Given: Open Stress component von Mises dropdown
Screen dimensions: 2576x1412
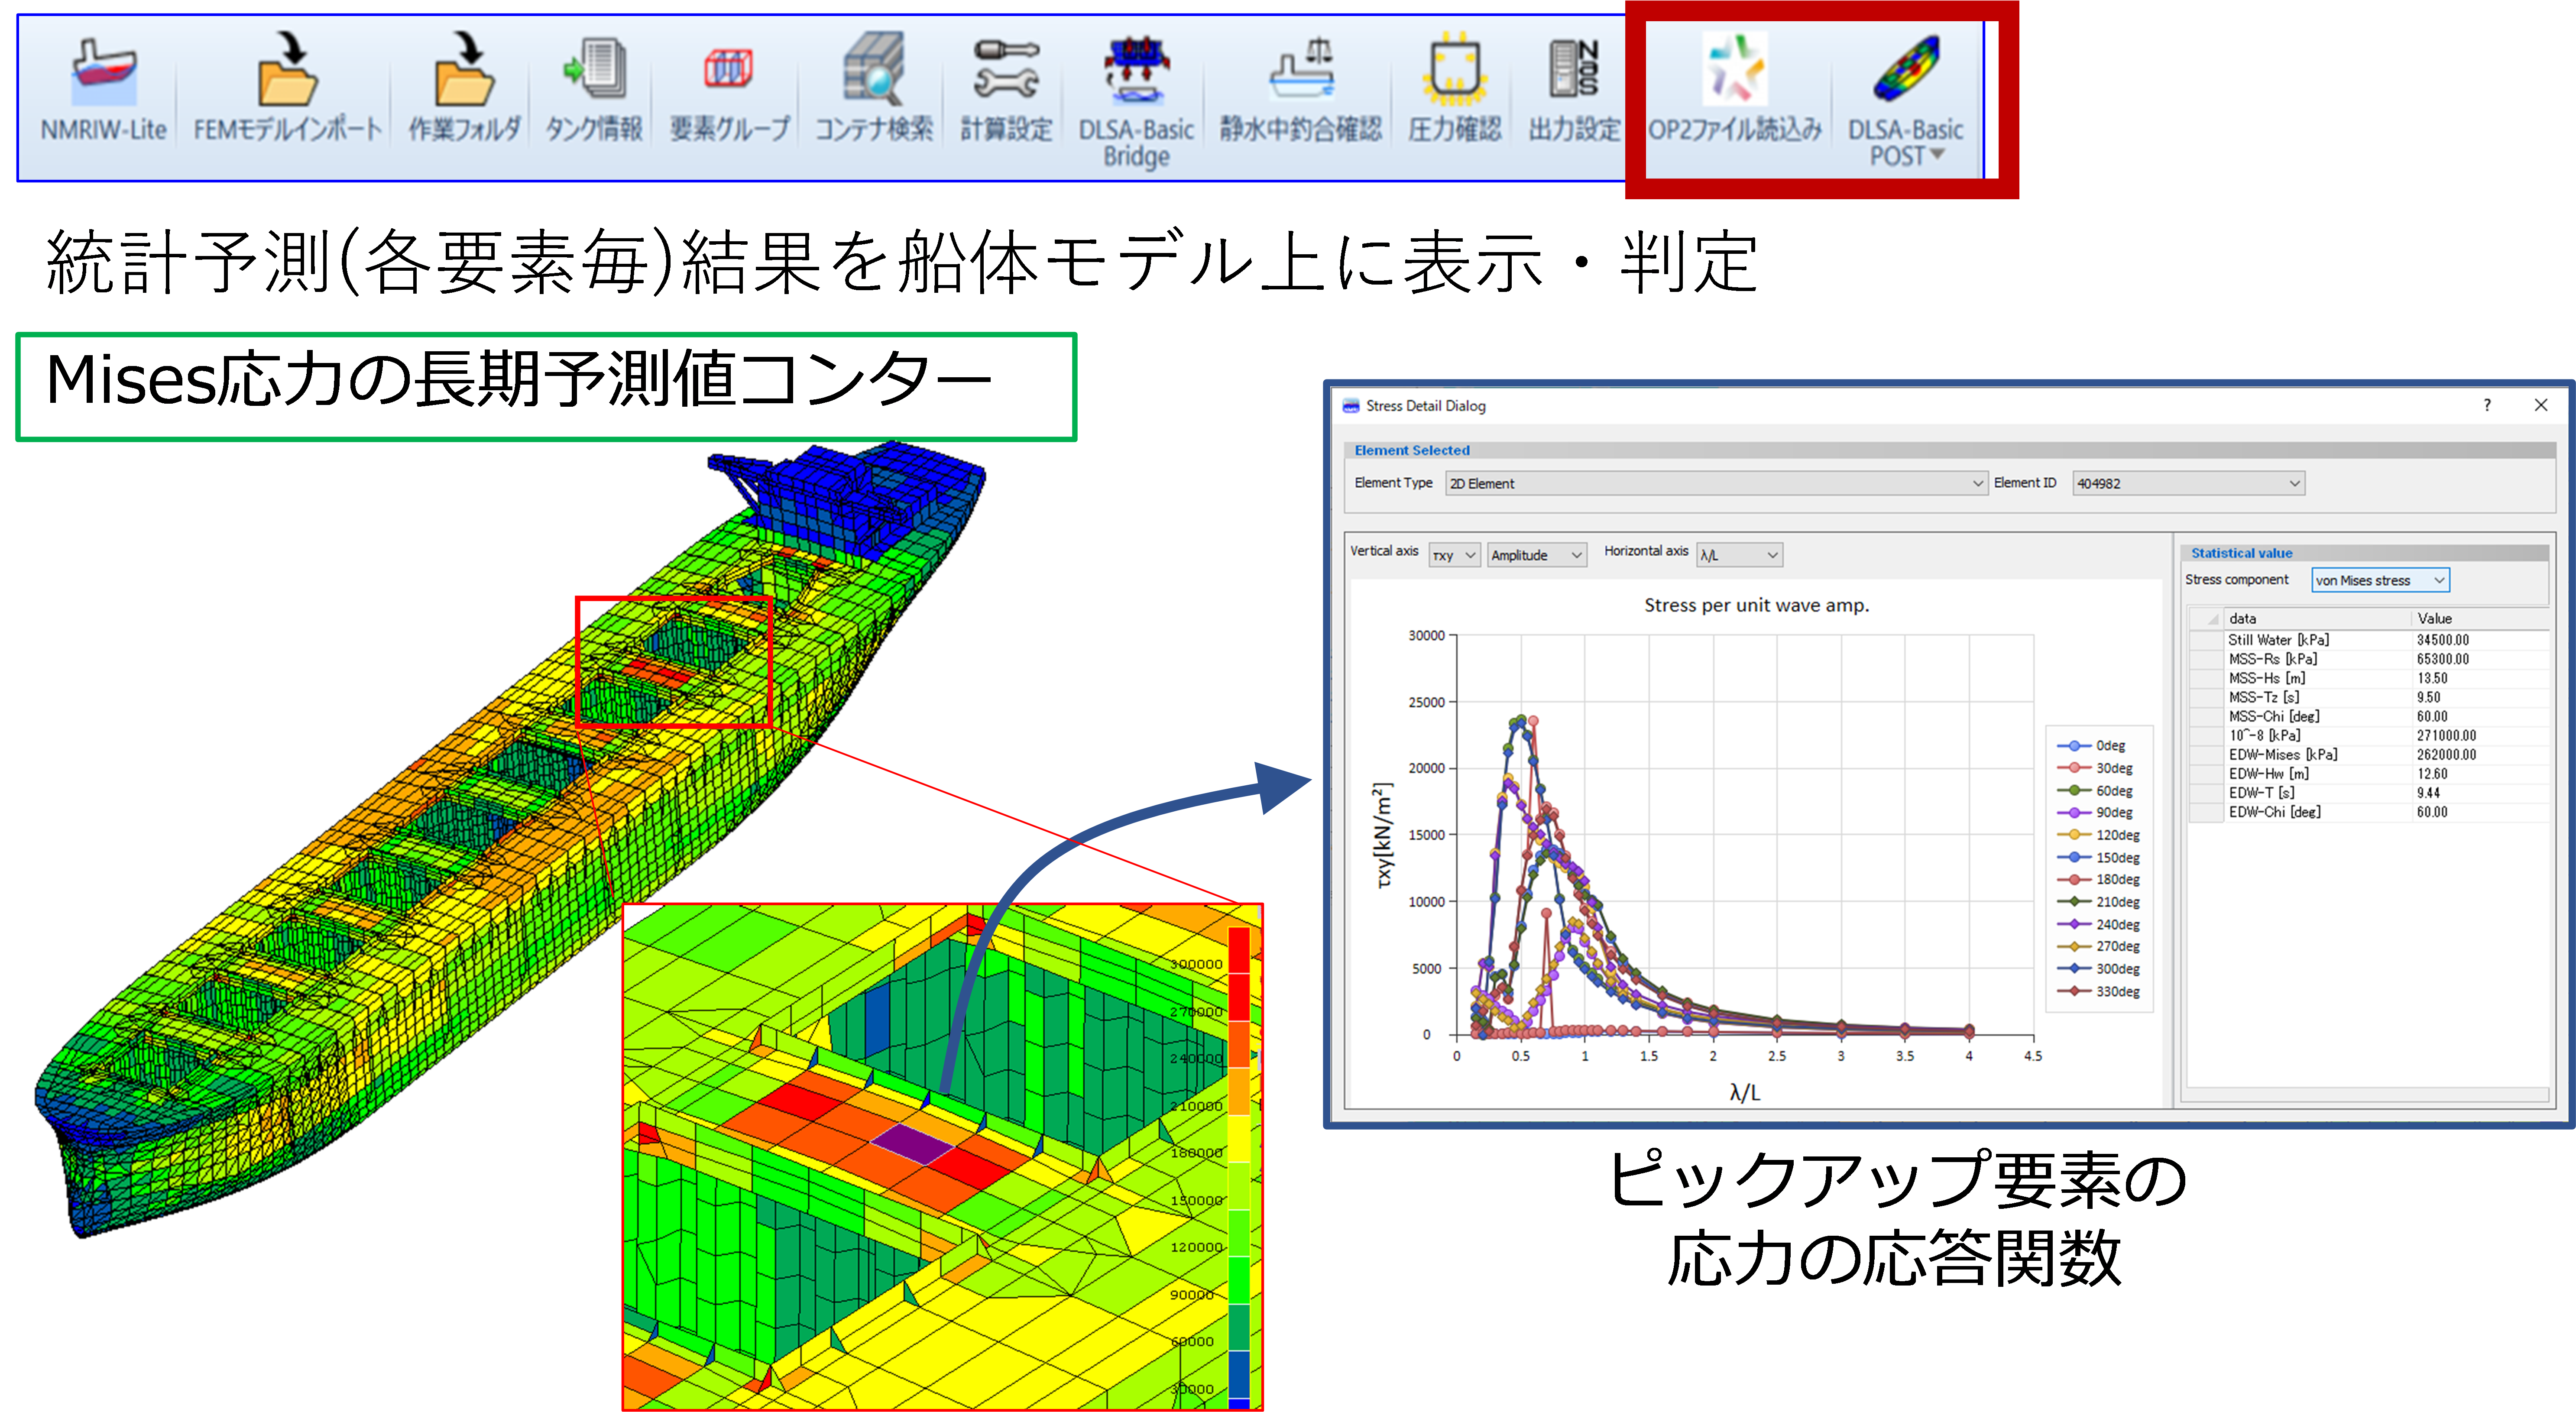Looking at the screenshot, I should coord(2380,580).
